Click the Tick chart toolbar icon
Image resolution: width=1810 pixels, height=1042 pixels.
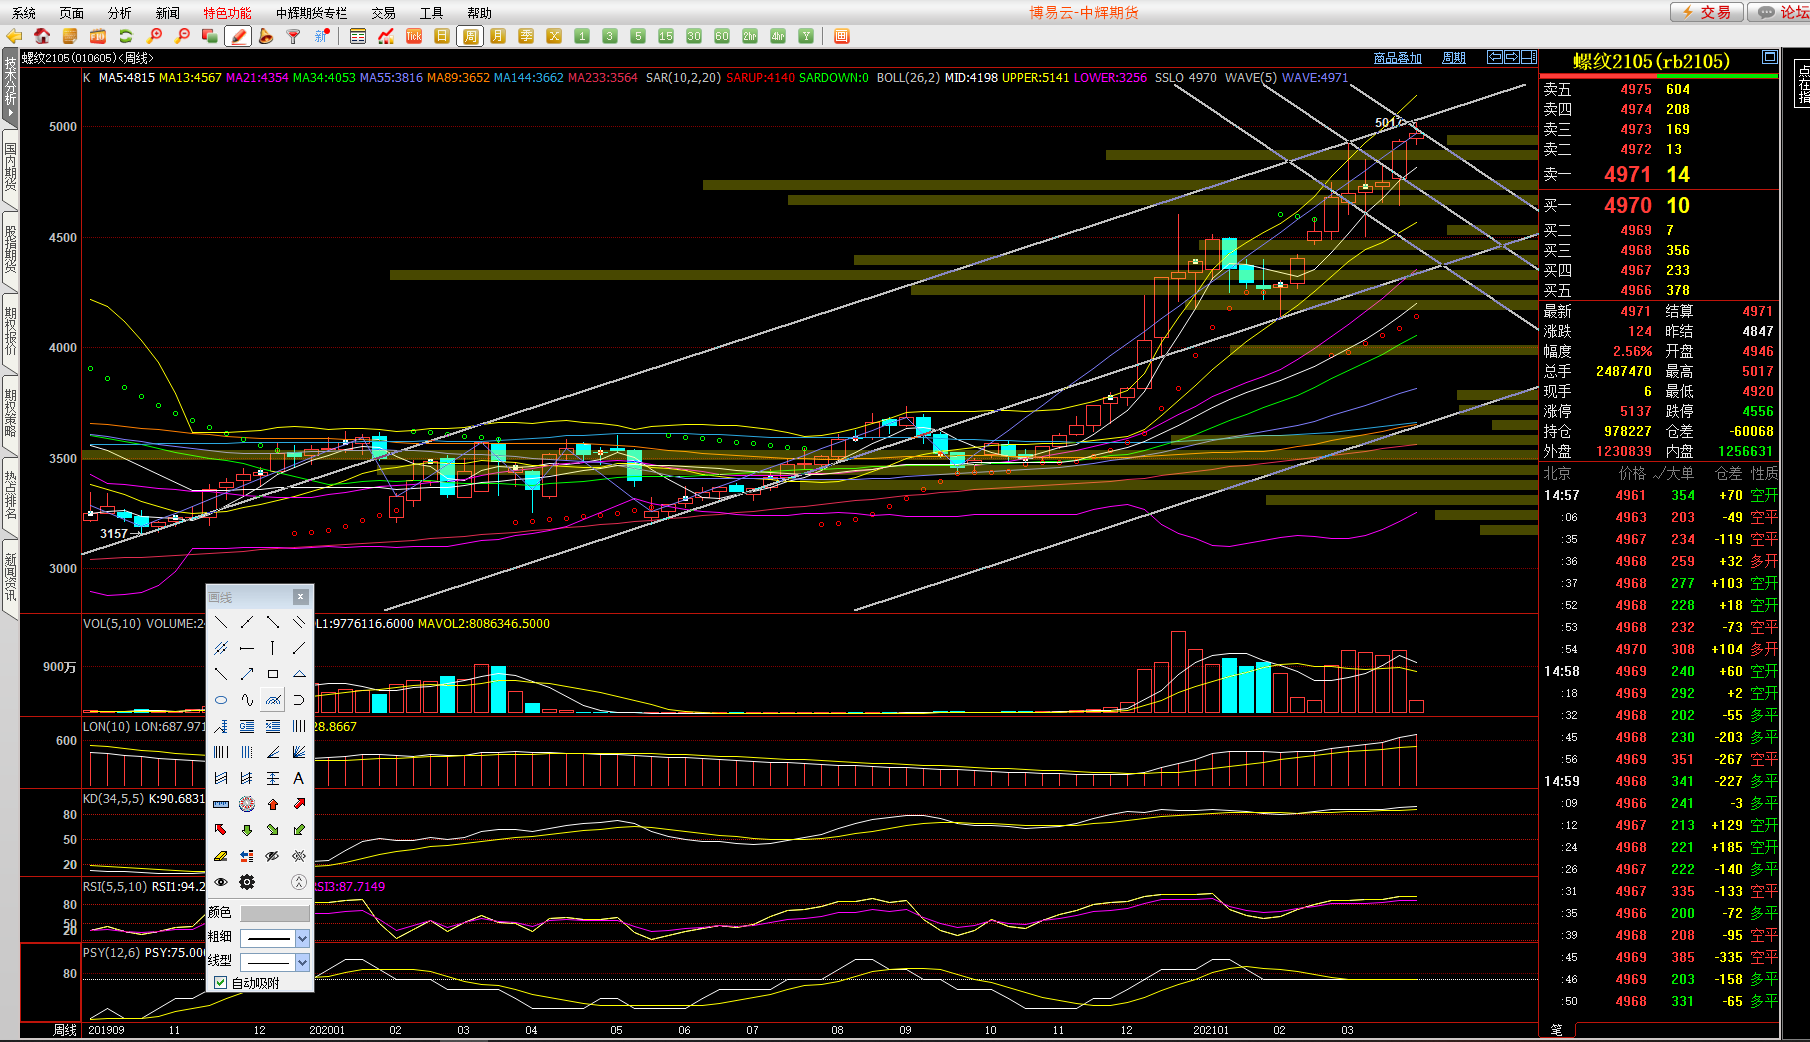414,36
